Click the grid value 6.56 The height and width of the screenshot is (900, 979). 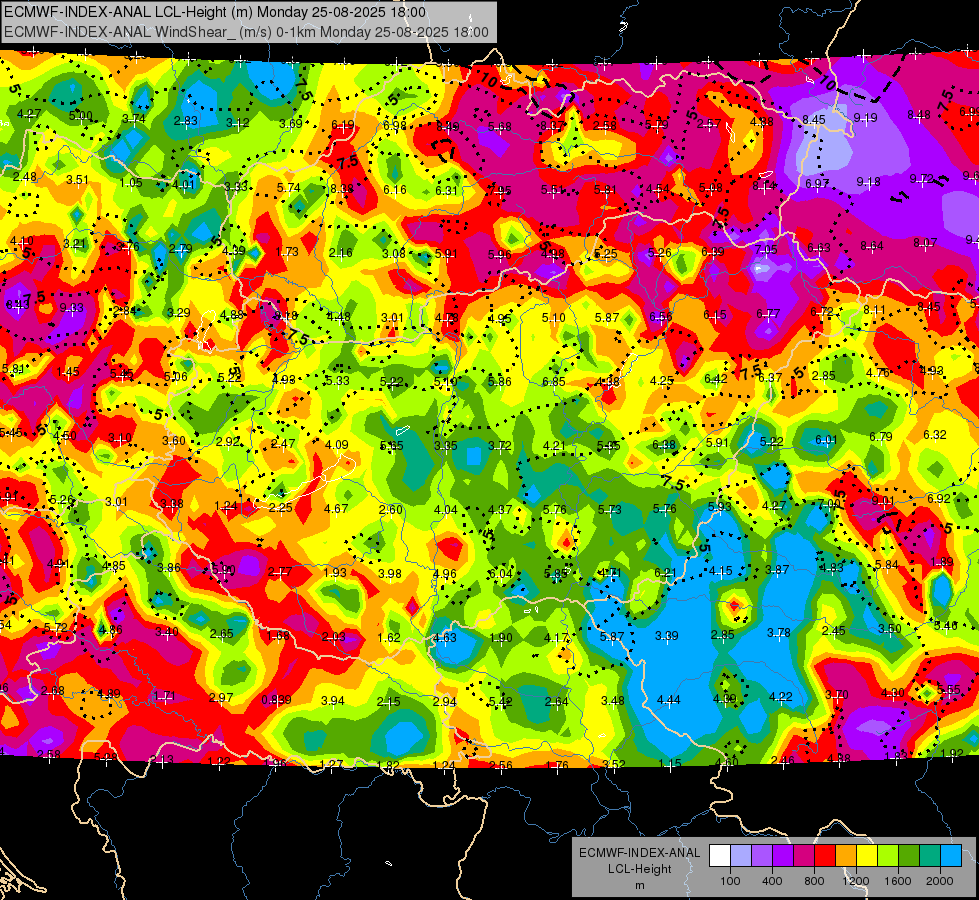(x=661, y=316)
